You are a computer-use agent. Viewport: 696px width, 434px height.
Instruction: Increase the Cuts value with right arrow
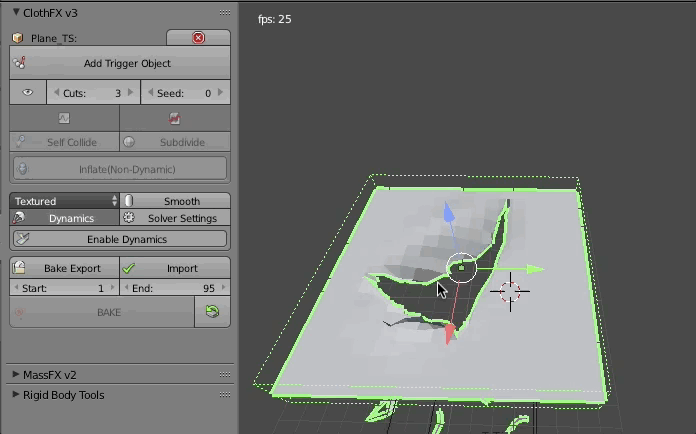coord(130,92)
